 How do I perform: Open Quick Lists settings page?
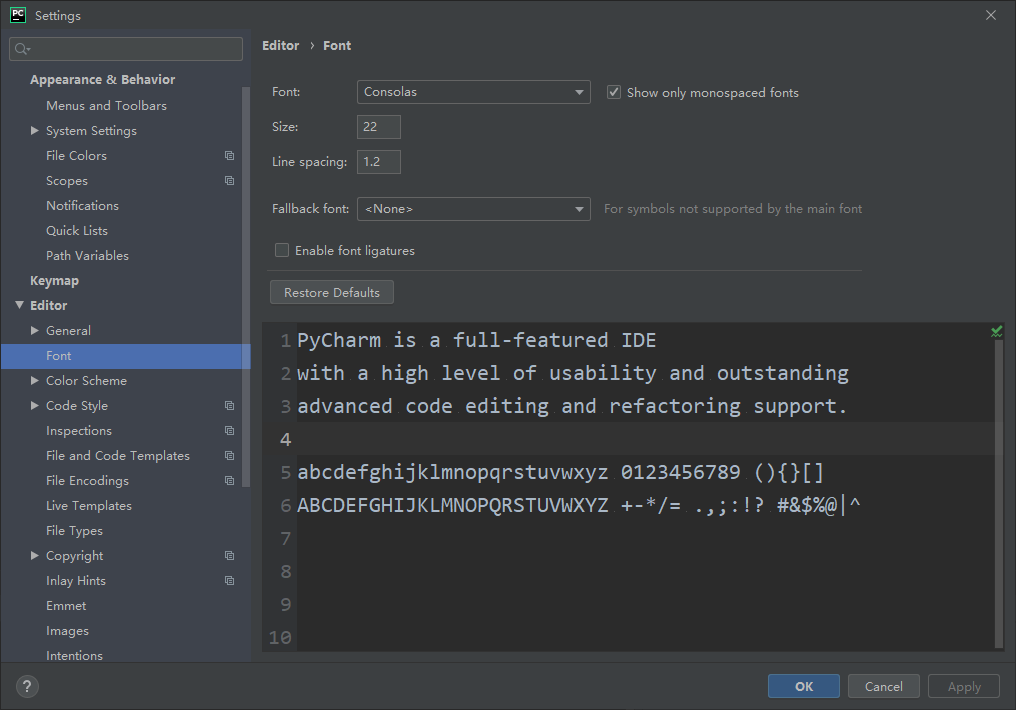pos(76,231)
